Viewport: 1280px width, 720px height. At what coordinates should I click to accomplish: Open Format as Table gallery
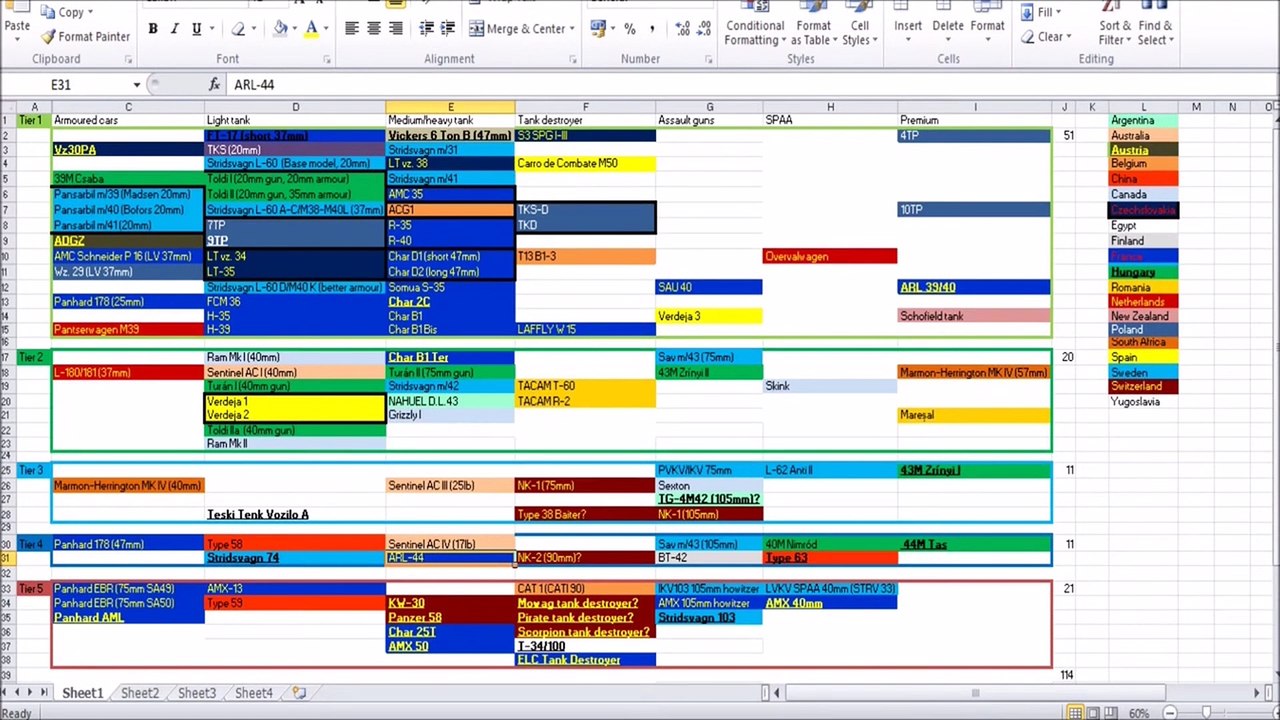click(x=813, y=24)
